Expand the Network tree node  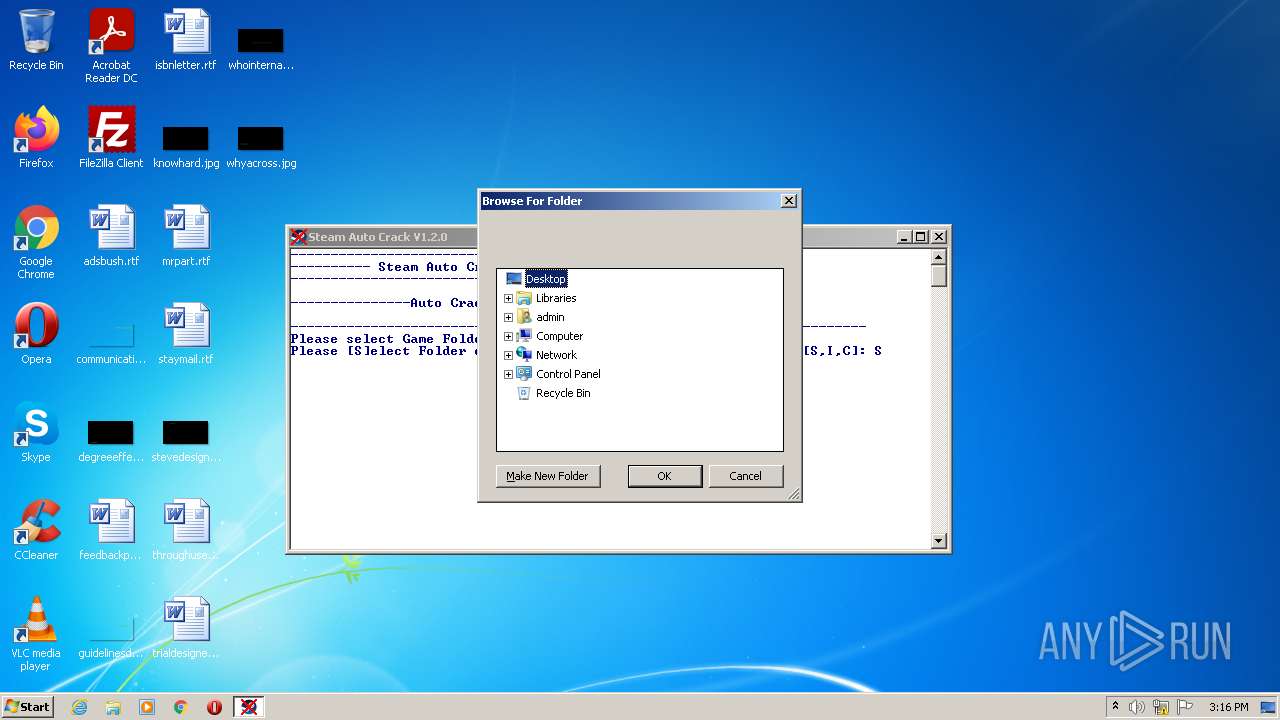tap(508, 355)
